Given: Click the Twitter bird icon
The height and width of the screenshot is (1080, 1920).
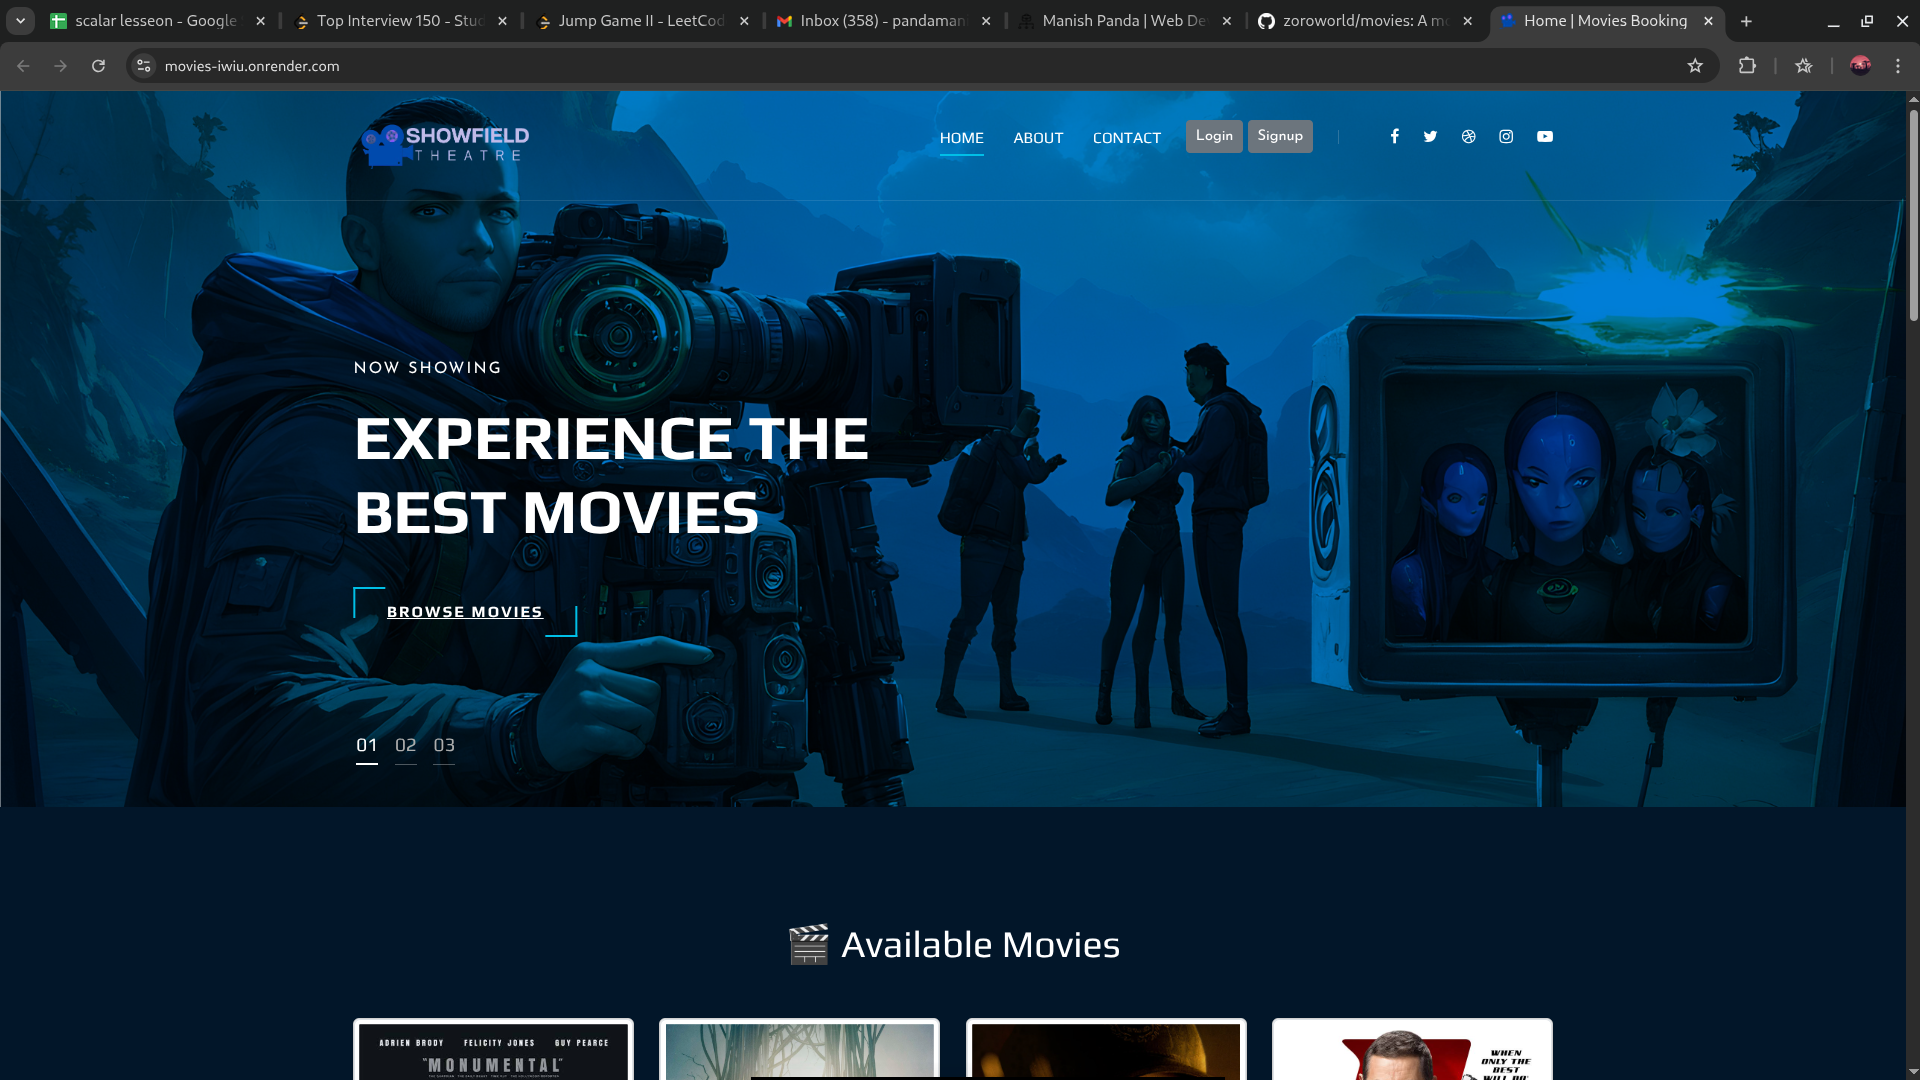Looking at the screenshot, I should coord(1430,136).
